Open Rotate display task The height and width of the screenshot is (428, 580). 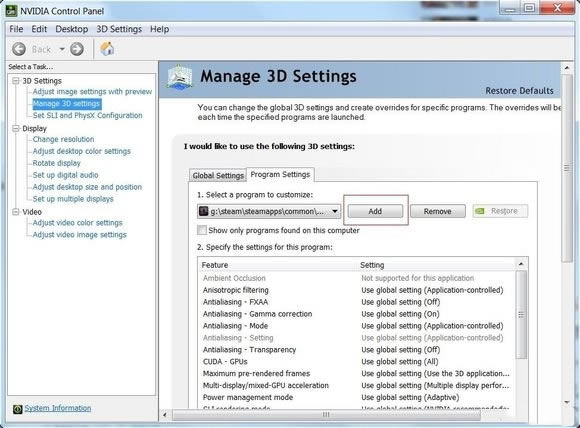[x=56, y=163]
